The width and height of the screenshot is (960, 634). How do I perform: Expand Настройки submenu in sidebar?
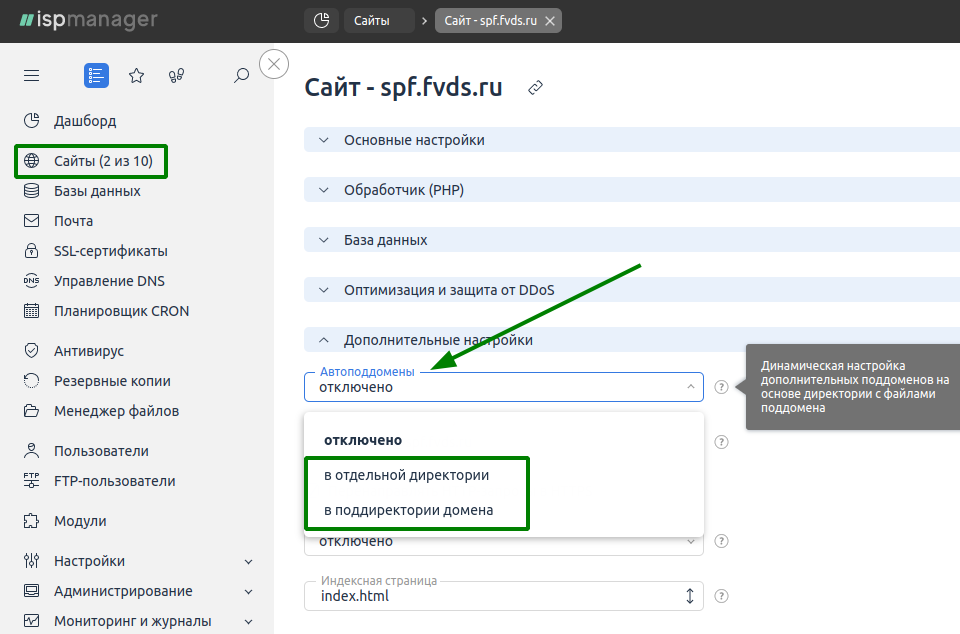tap(248, 562)
